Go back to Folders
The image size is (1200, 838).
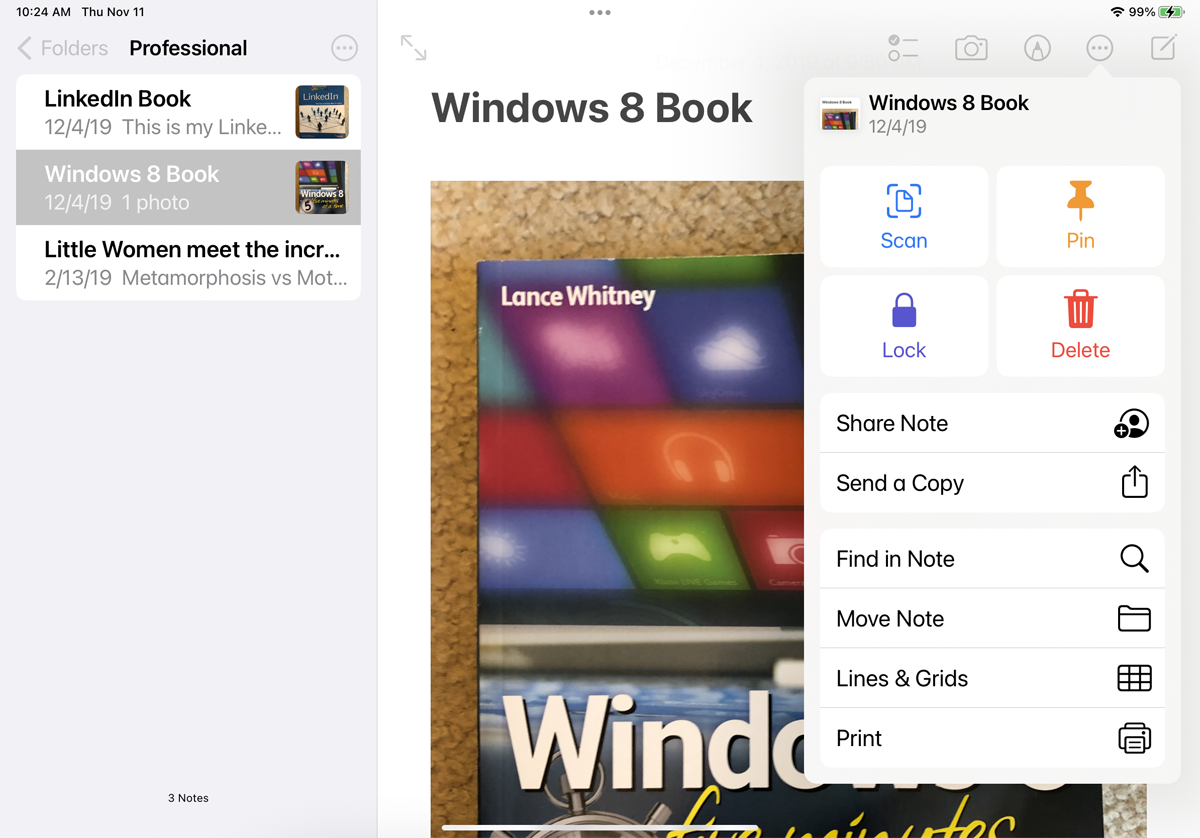click(x=62, y=48)
